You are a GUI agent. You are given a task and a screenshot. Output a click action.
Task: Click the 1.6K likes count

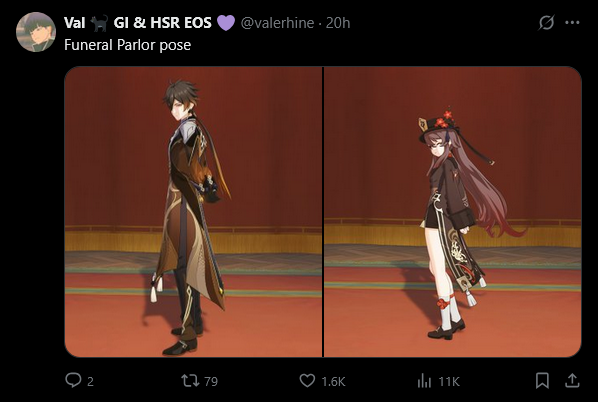333,381
